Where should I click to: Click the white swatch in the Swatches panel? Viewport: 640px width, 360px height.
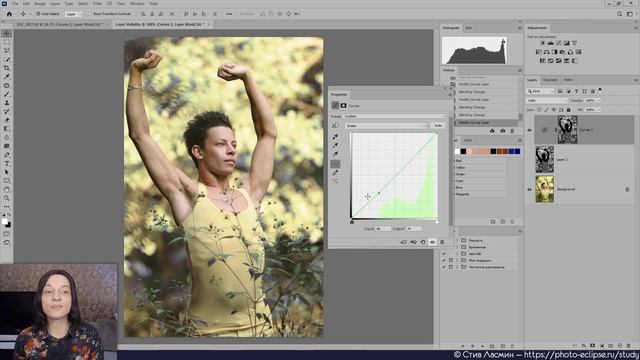[457, 151]
